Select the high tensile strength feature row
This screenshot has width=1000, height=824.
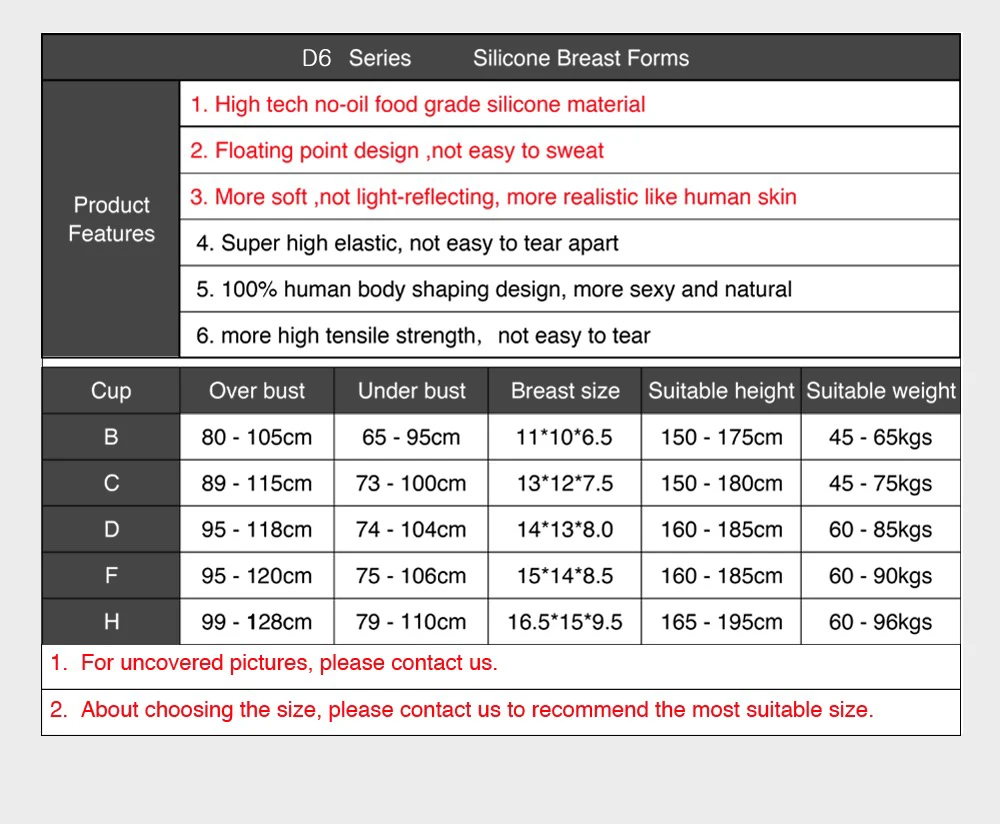570,335
